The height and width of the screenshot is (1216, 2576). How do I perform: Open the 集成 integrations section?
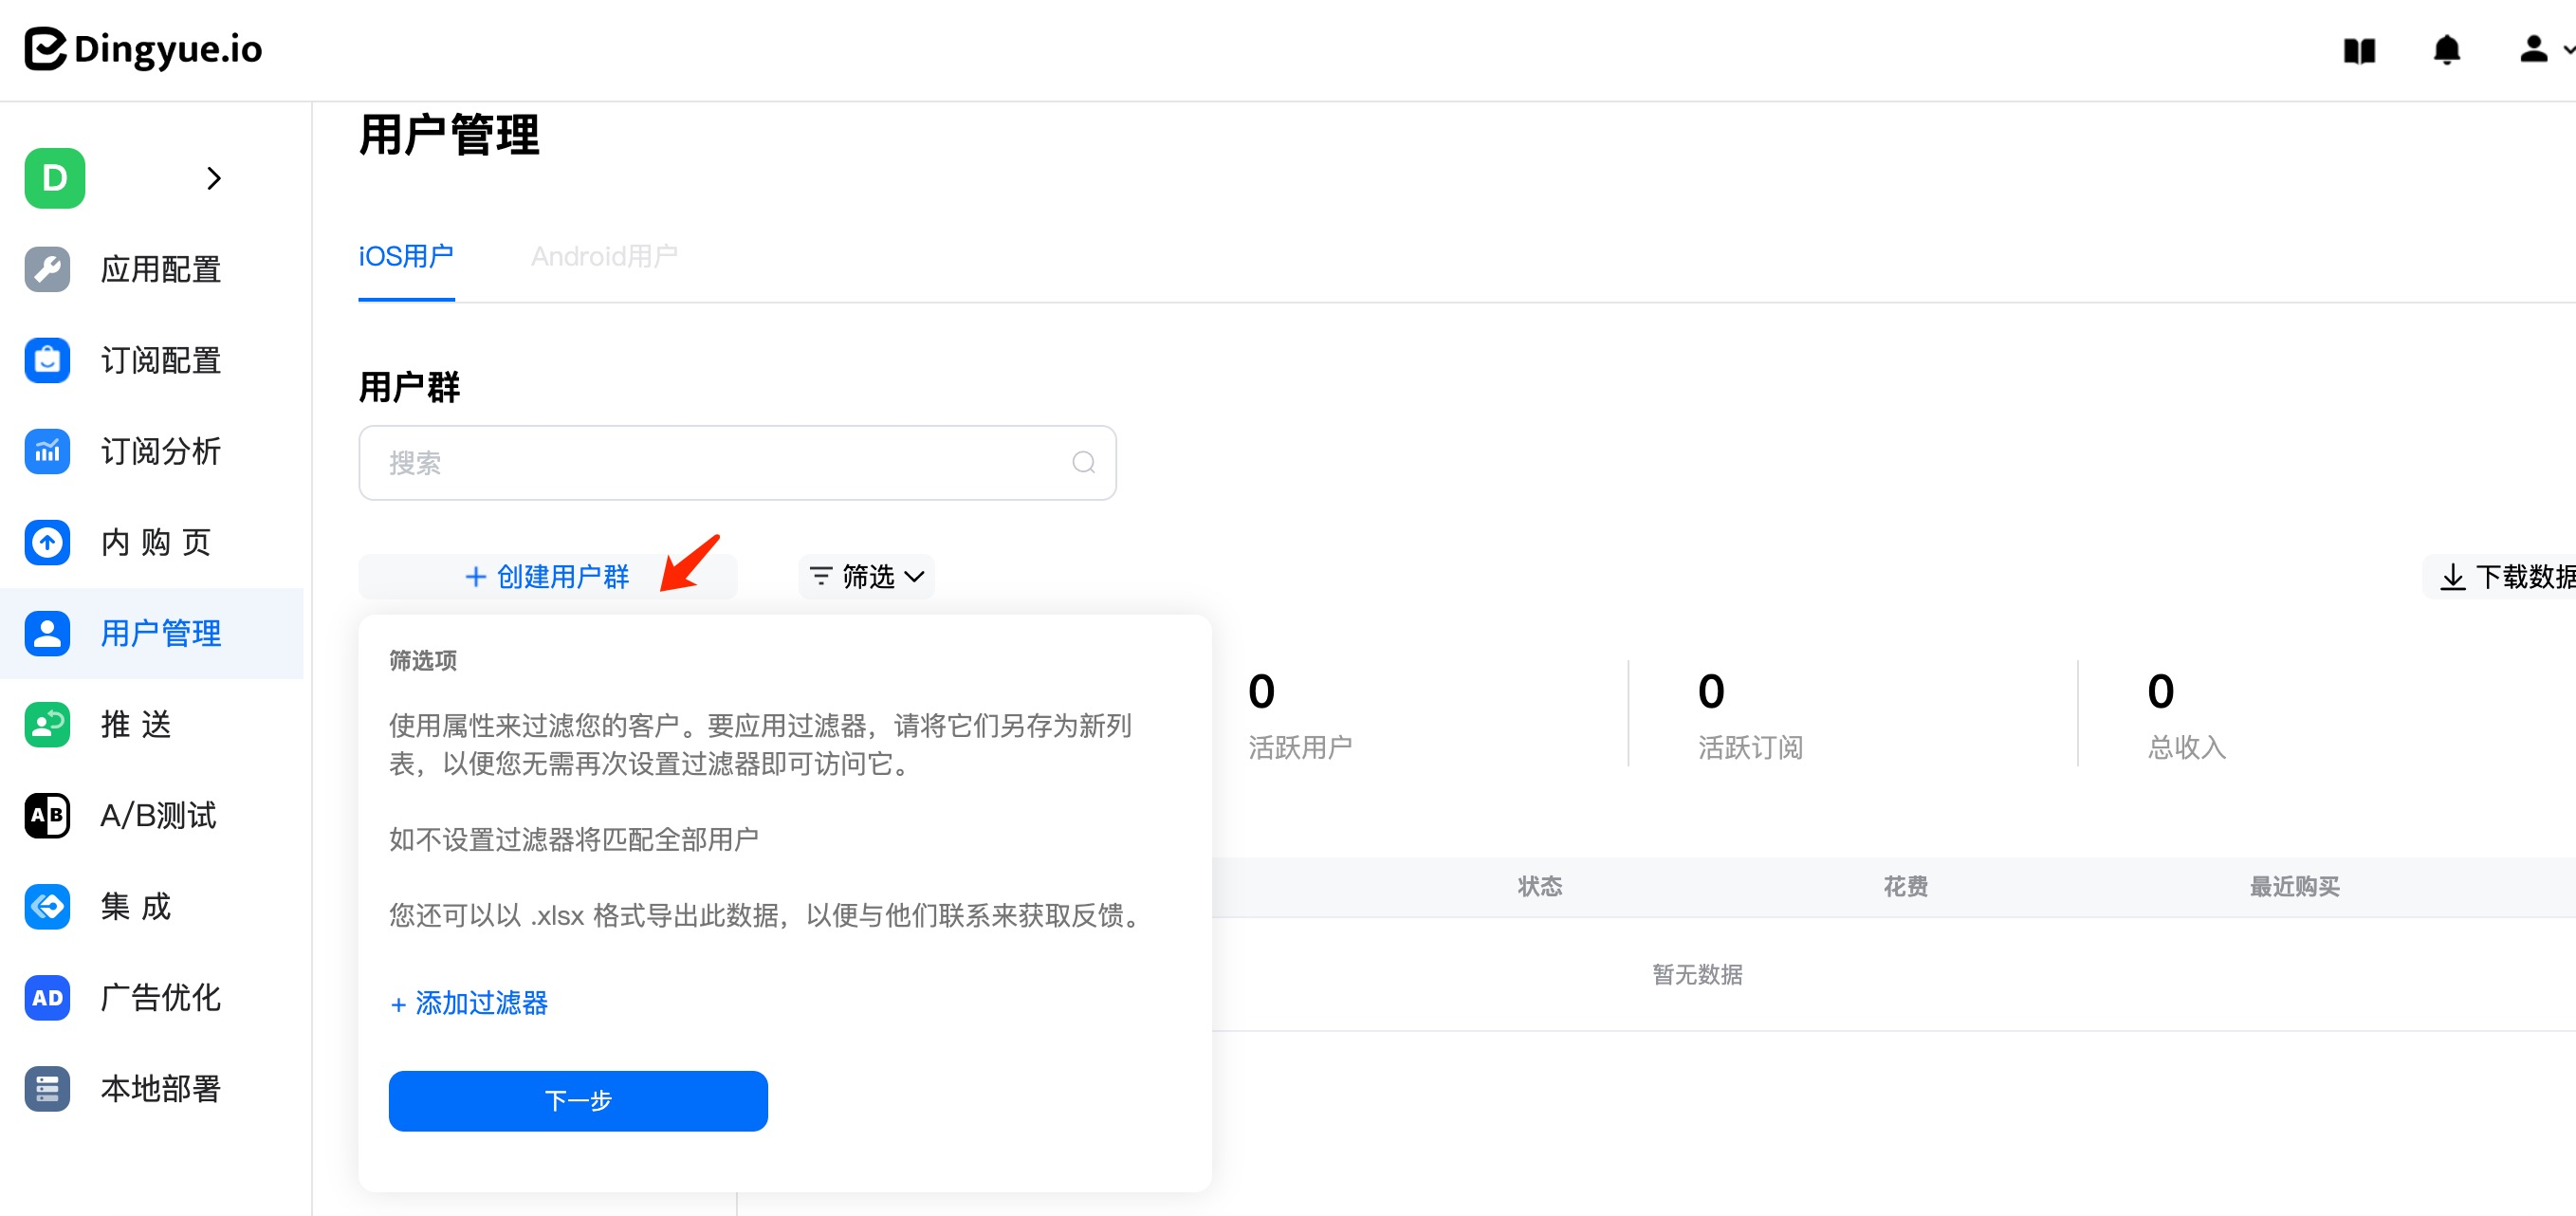point(135,906)
